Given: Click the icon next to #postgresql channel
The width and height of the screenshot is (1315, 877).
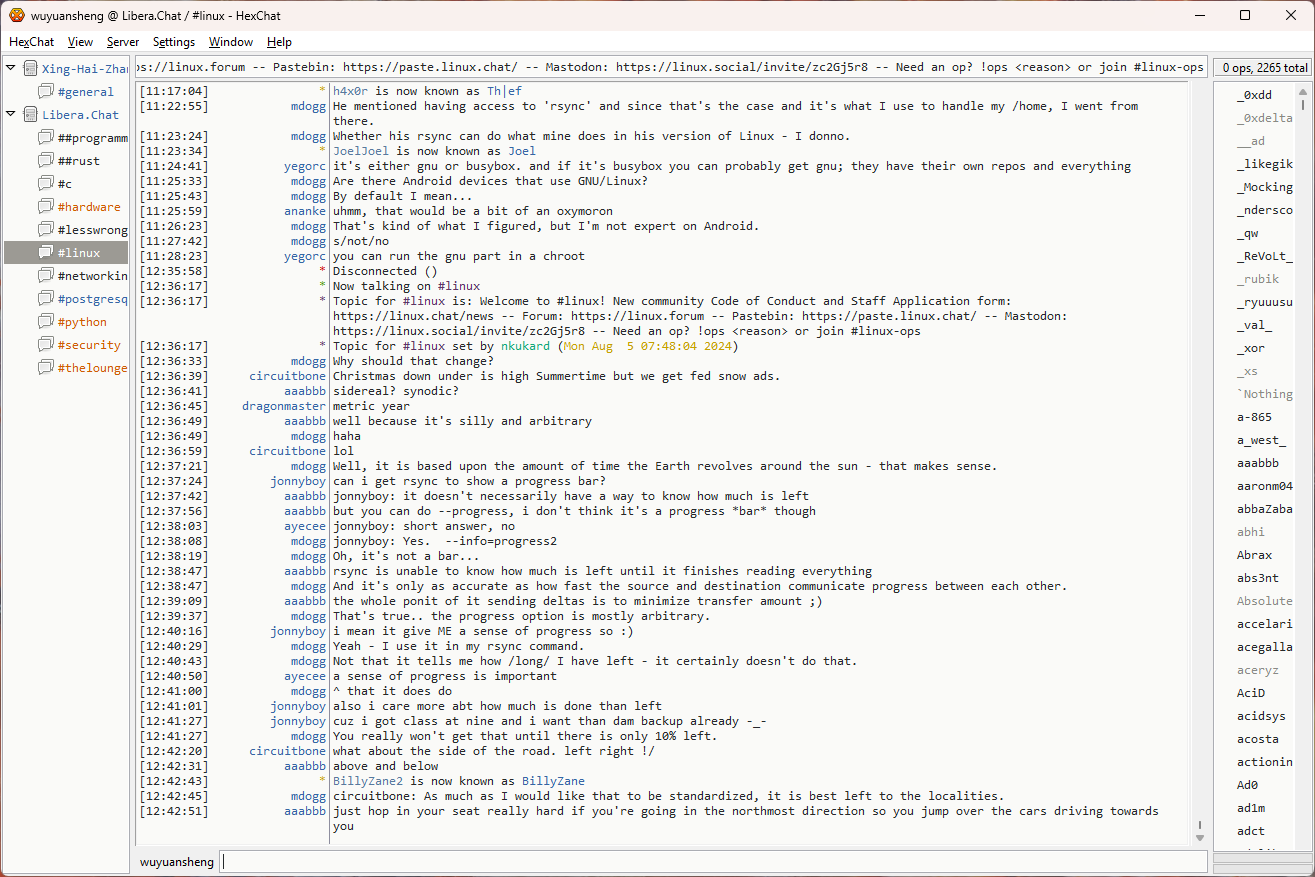Looking at the screenshot, I should tap(45, 299).
